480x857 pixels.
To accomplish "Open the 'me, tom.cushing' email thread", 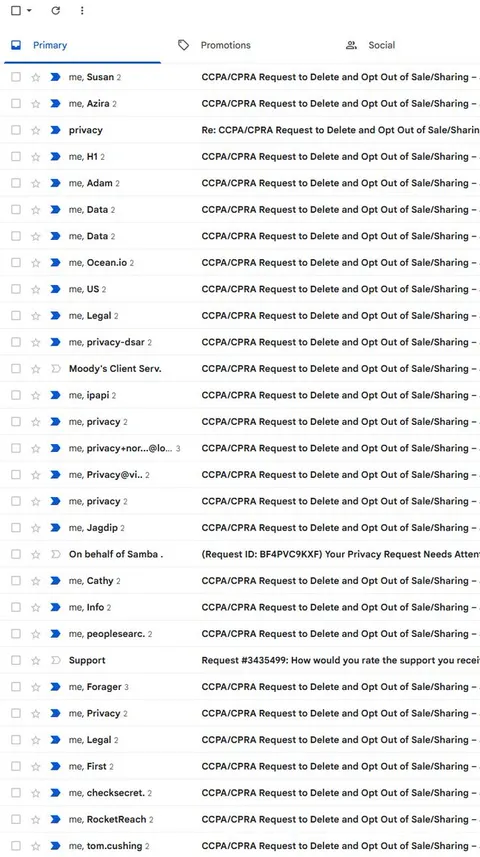I will [x=240, y=846].
